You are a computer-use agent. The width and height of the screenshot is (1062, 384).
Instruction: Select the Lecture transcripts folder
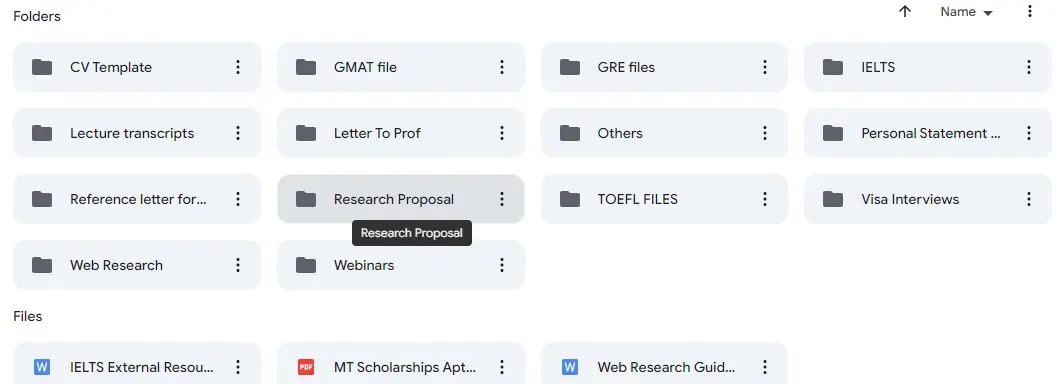tap(137, 133)
